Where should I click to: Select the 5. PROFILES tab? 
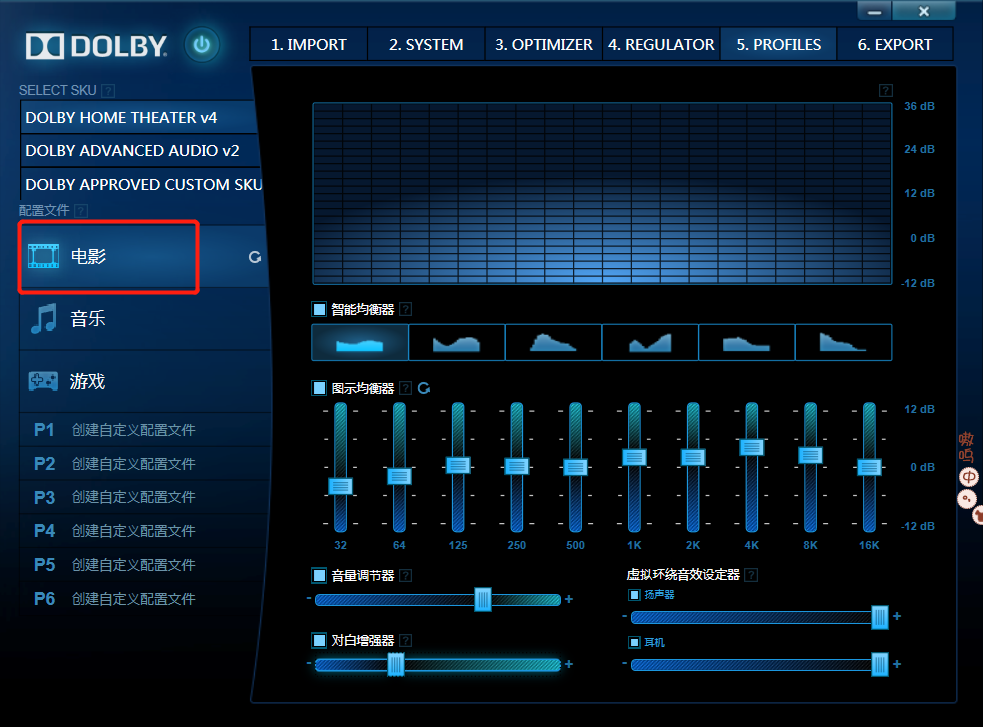(x=779, y=44)
